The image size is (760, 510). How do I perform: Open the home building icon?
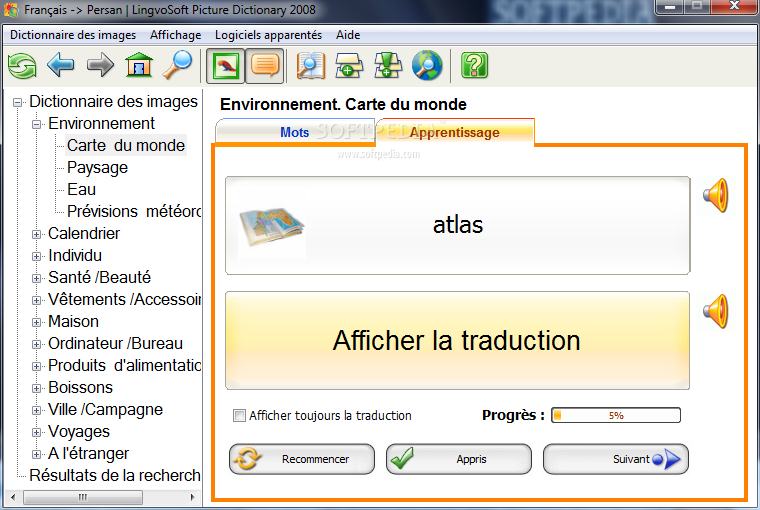pyautogui.click(x=139, y=65)
